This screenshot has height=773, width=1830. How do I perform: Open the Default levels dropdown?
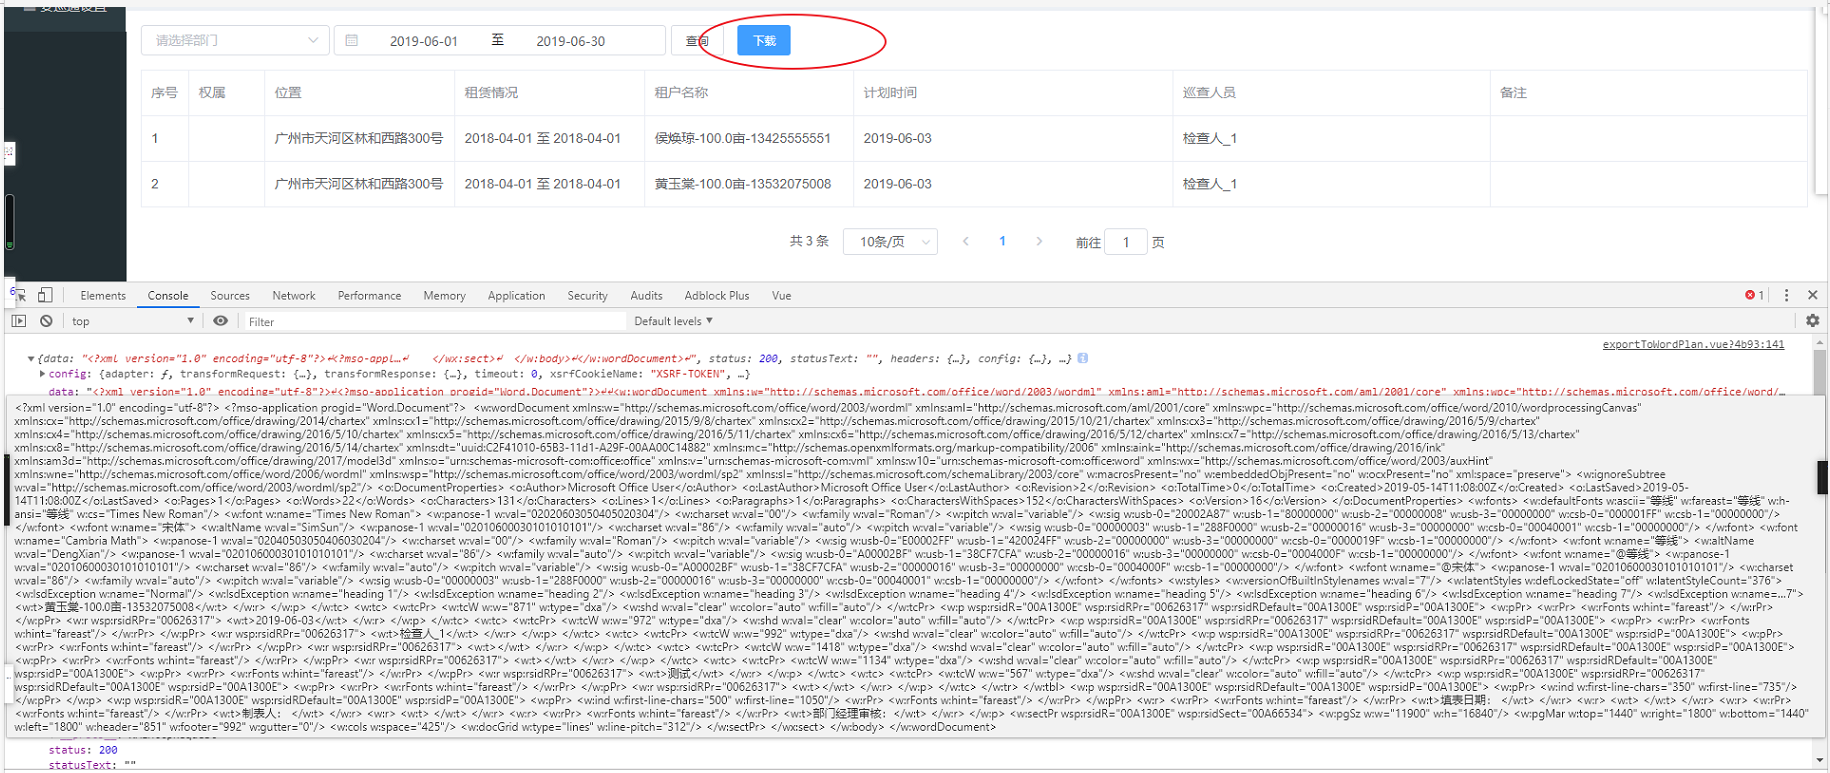673,321
